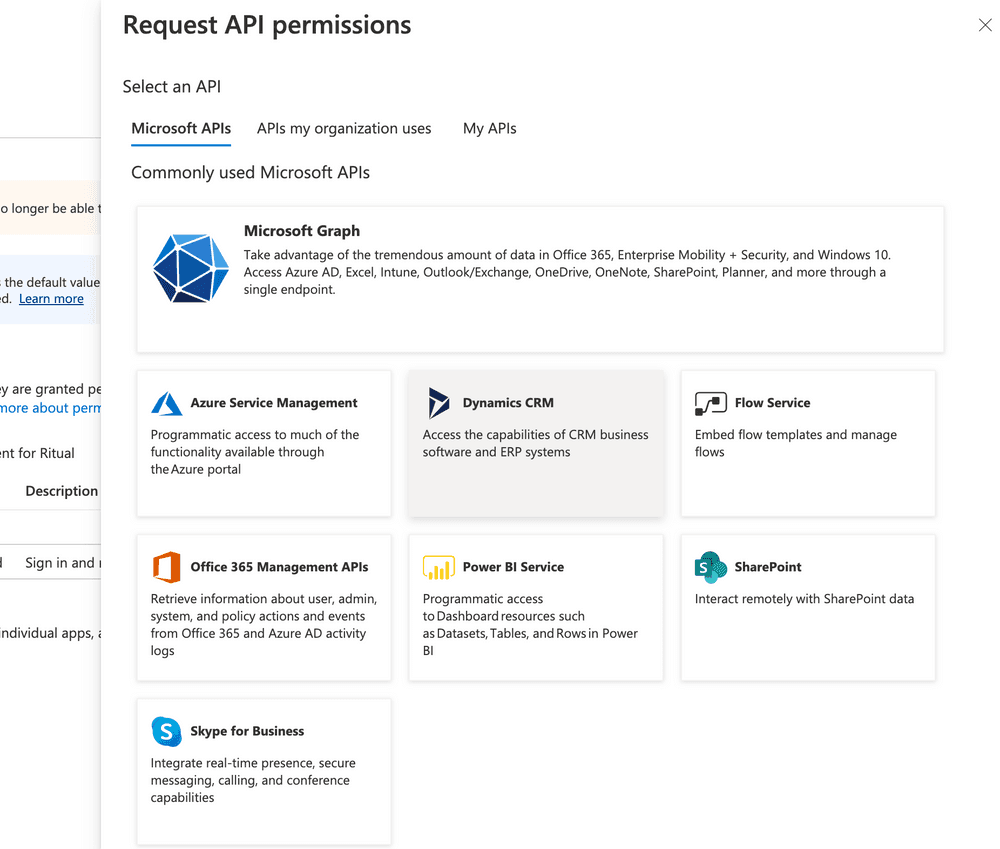Viewport: 1000px width, 849px height.
Task: Click the SharePoint logo icon
Action: click(x=710, y=567)
